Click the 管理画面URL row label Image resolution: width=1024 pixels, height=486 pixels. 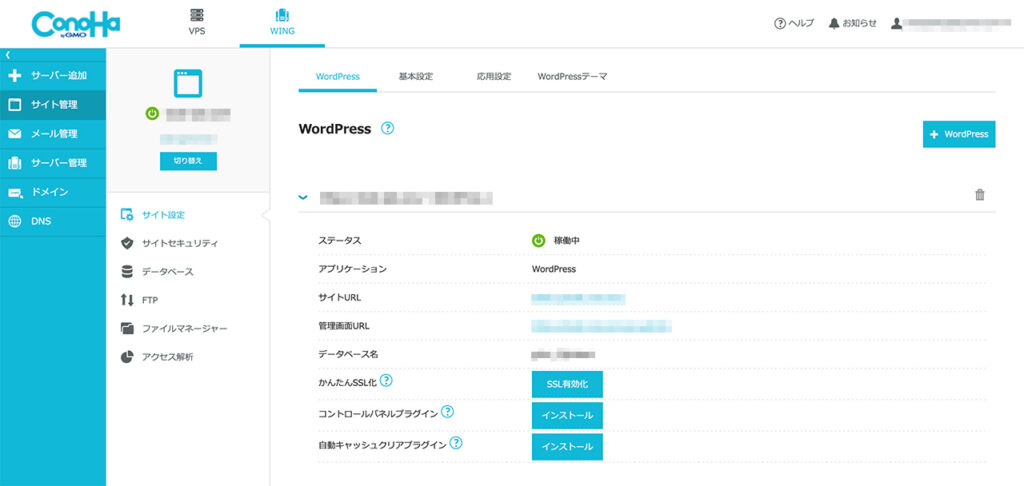[x=344, y=325]
